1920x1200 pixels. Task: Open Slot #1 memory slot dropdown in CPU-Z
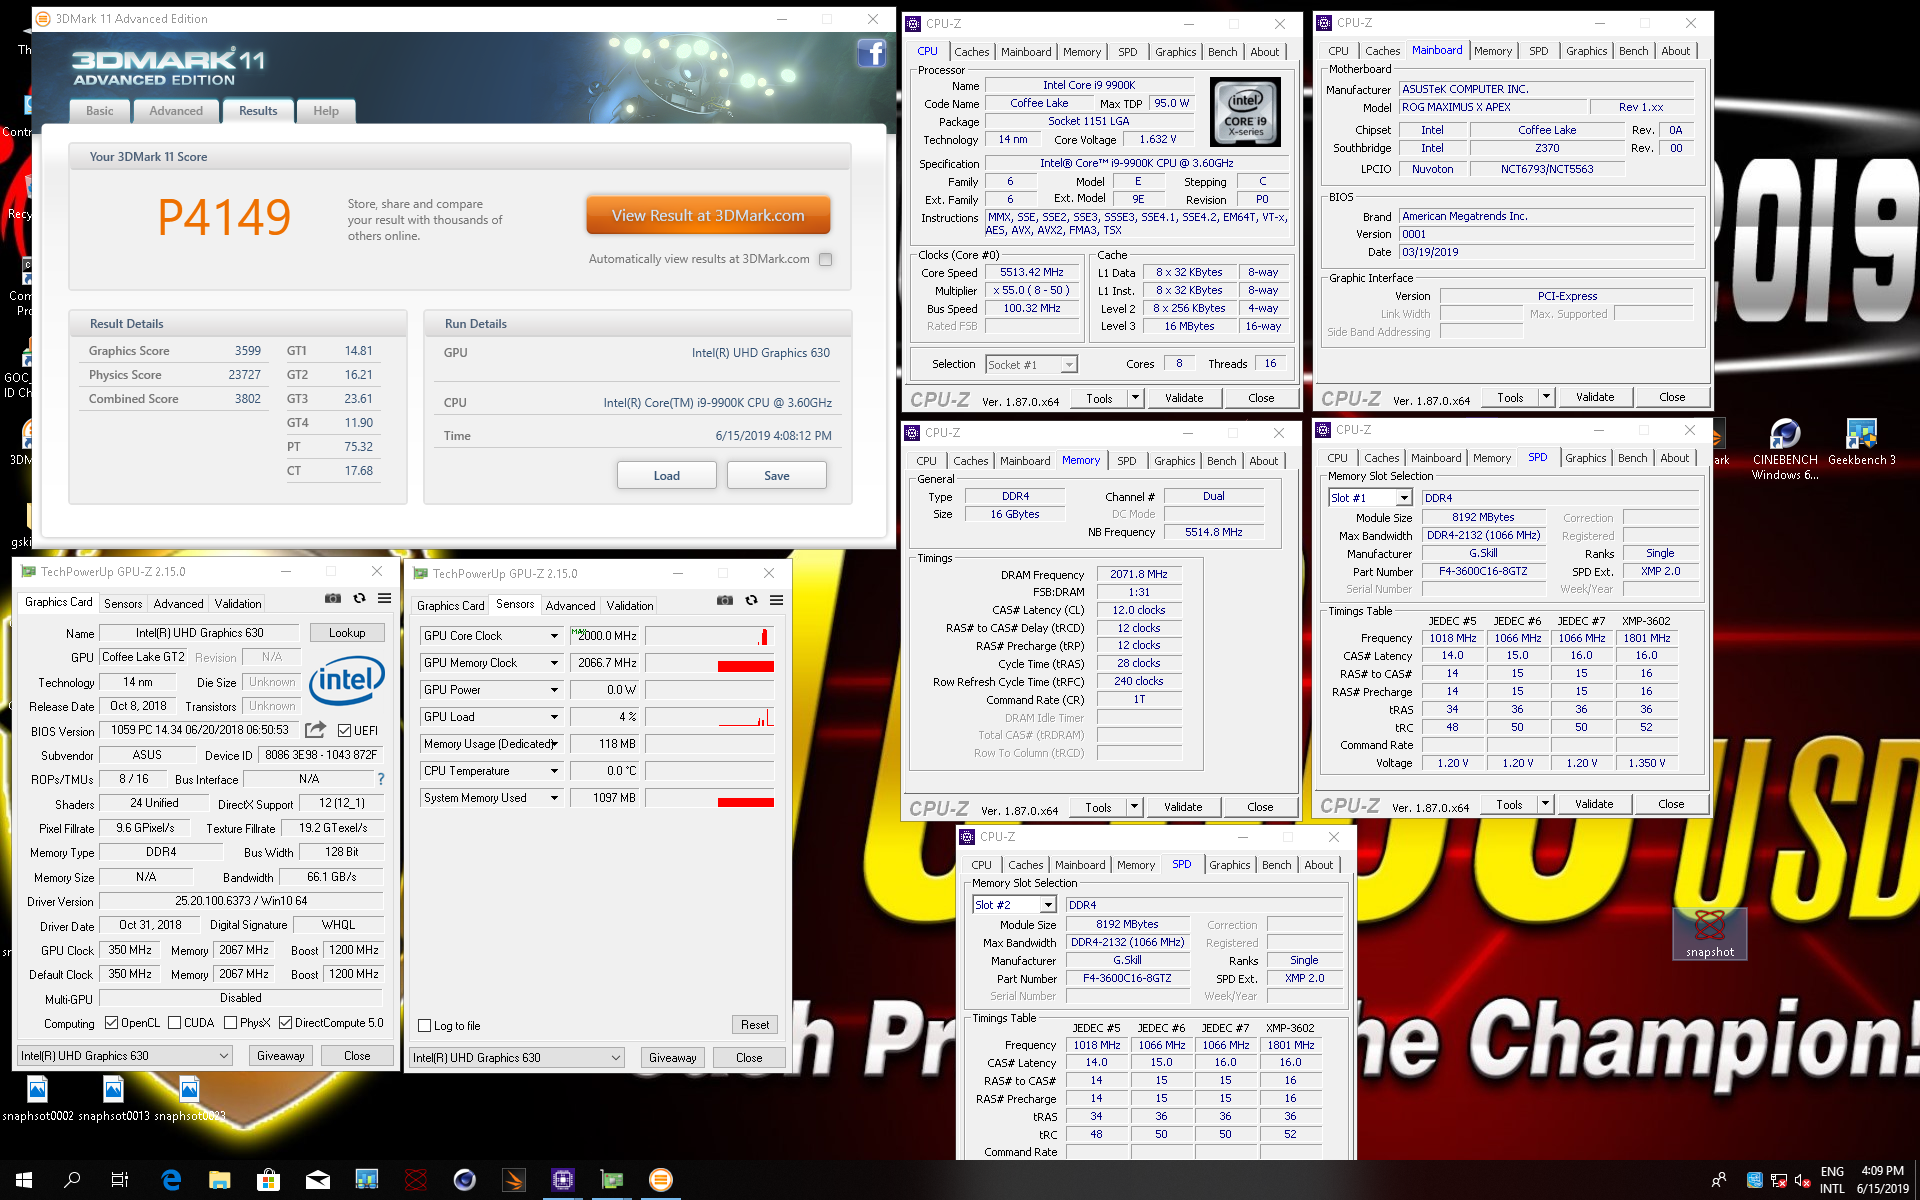(x=1404, y=498)
